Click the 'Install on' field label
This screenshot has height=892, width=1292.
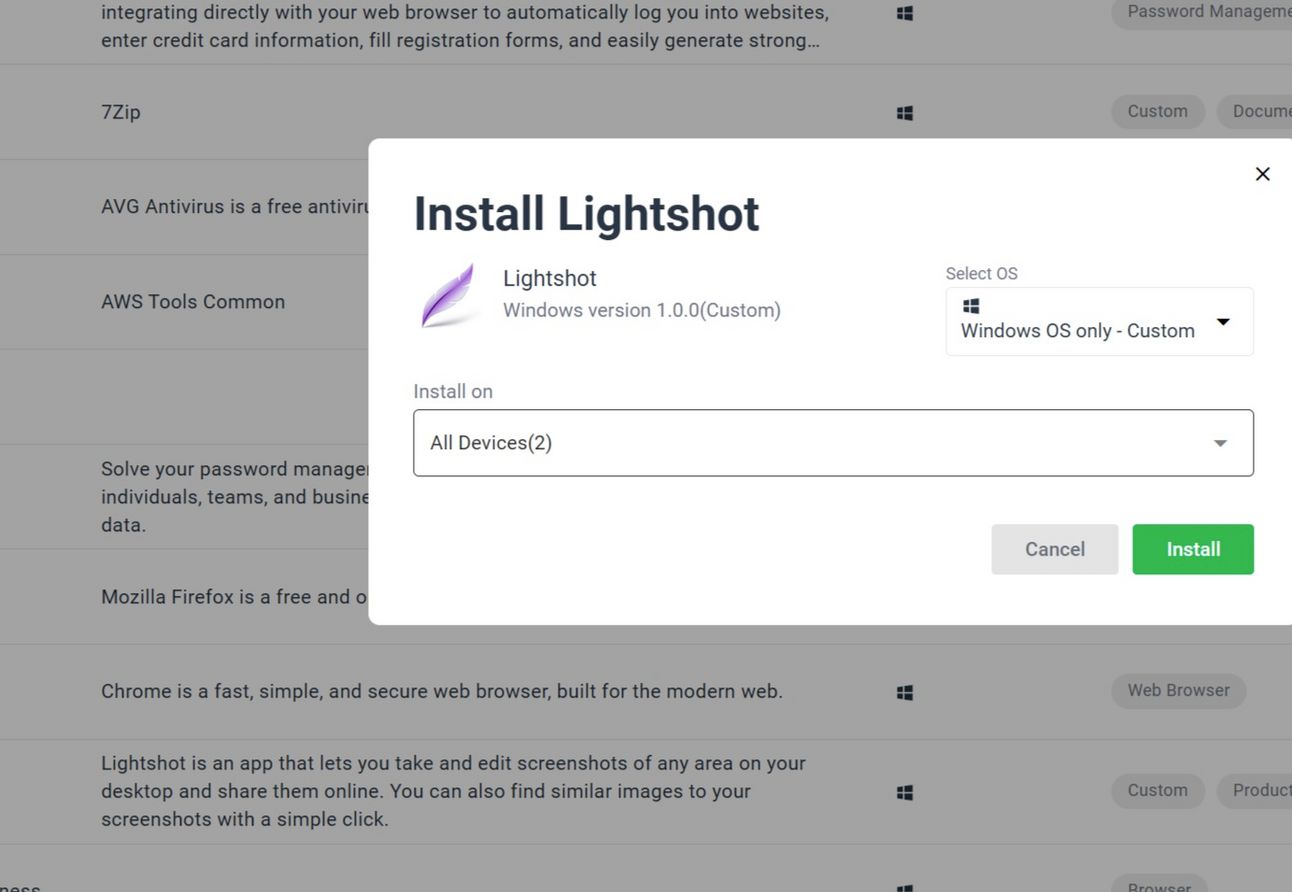click(x=453, y=391)
